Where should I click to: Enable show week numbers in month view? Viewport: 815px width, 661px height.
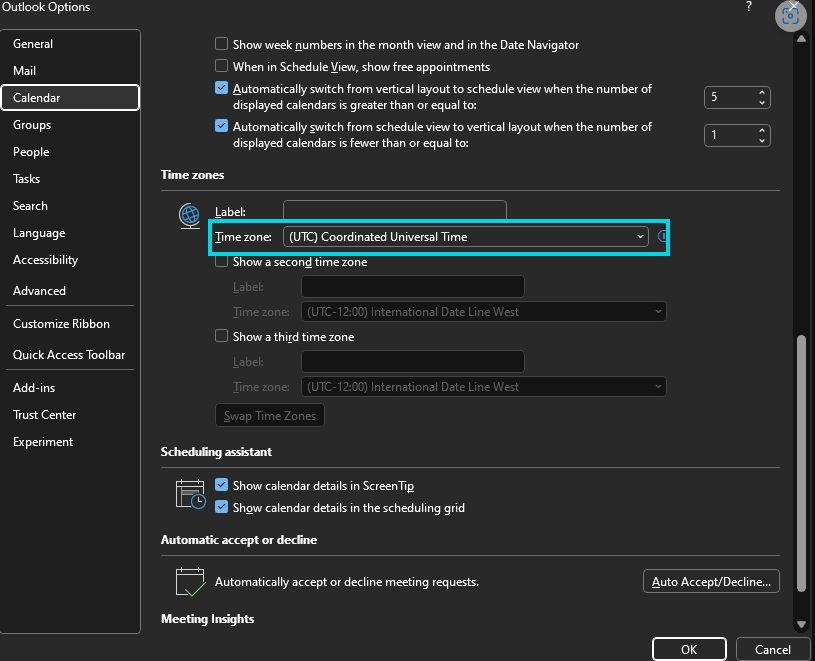[221, 44]
